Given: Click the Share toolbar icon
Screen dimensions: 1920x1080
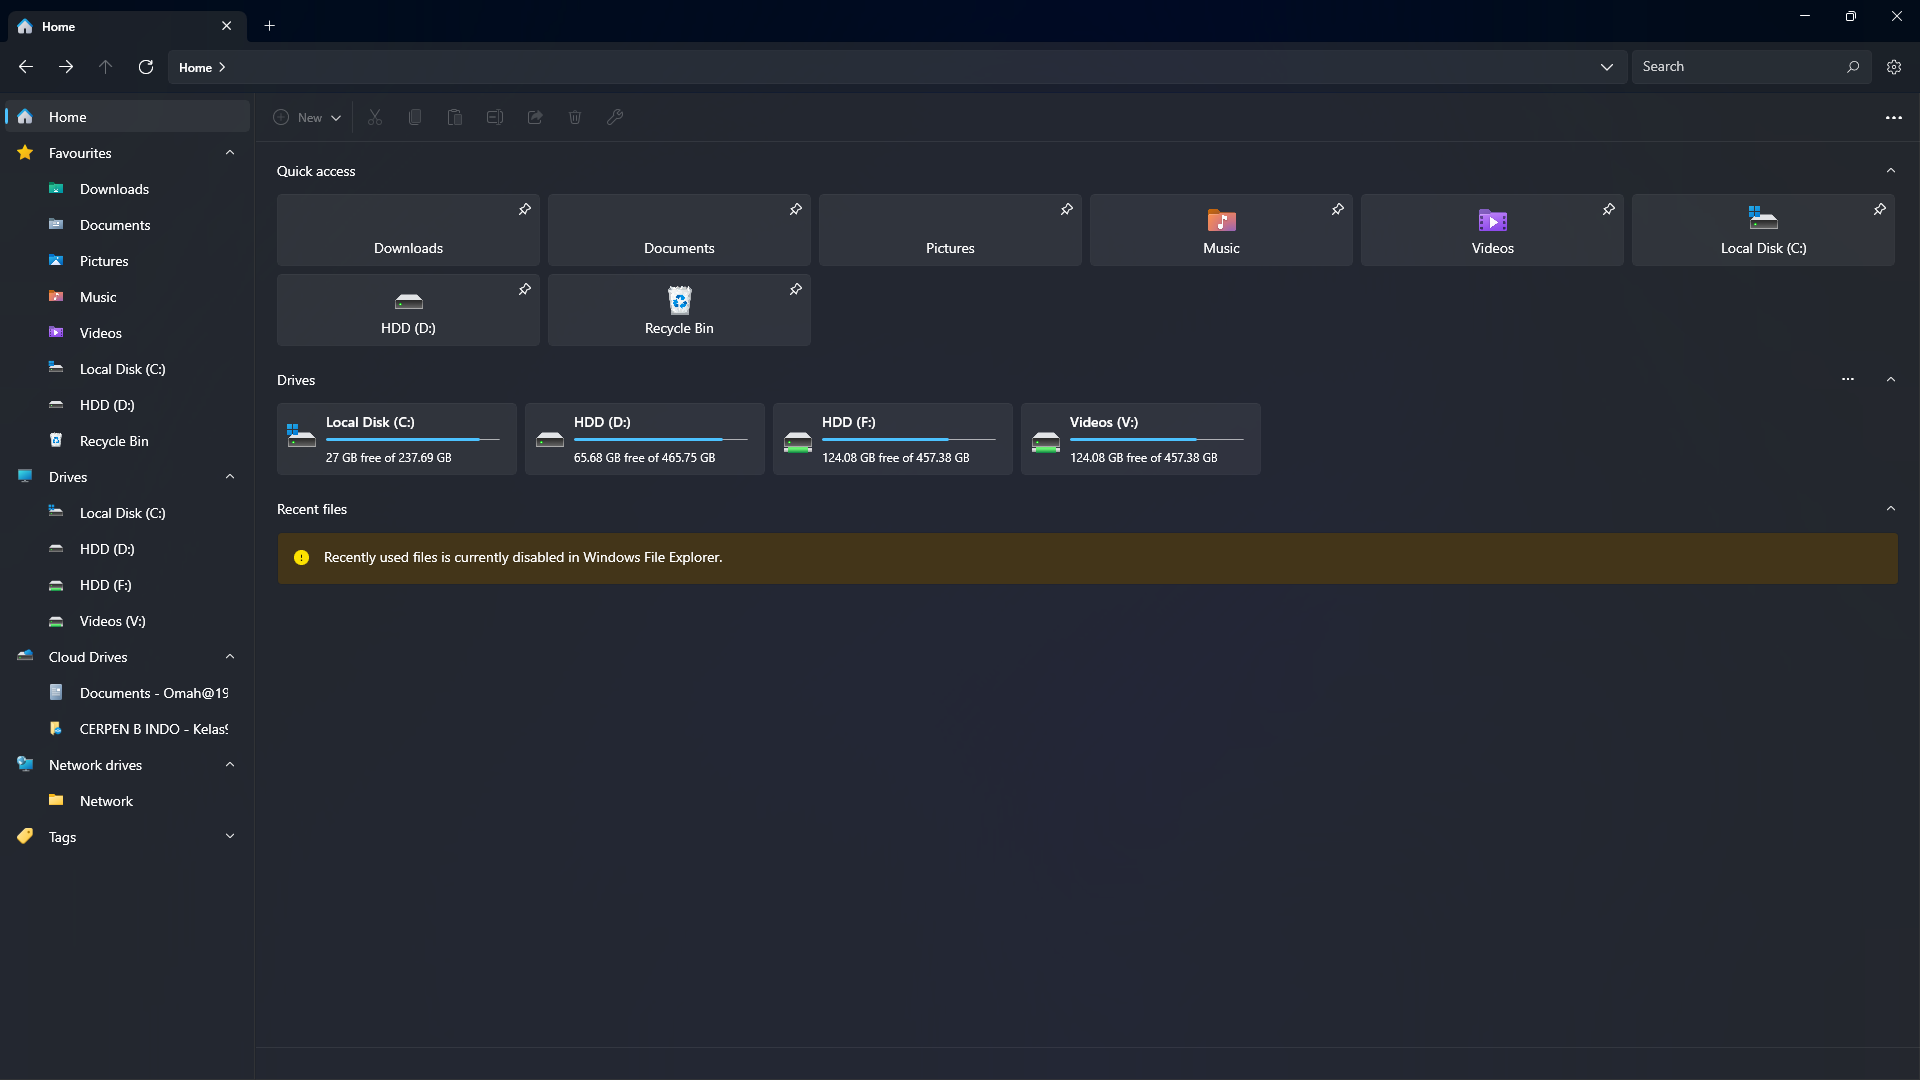Looking at the screenshot, I should tap(535, 117).
